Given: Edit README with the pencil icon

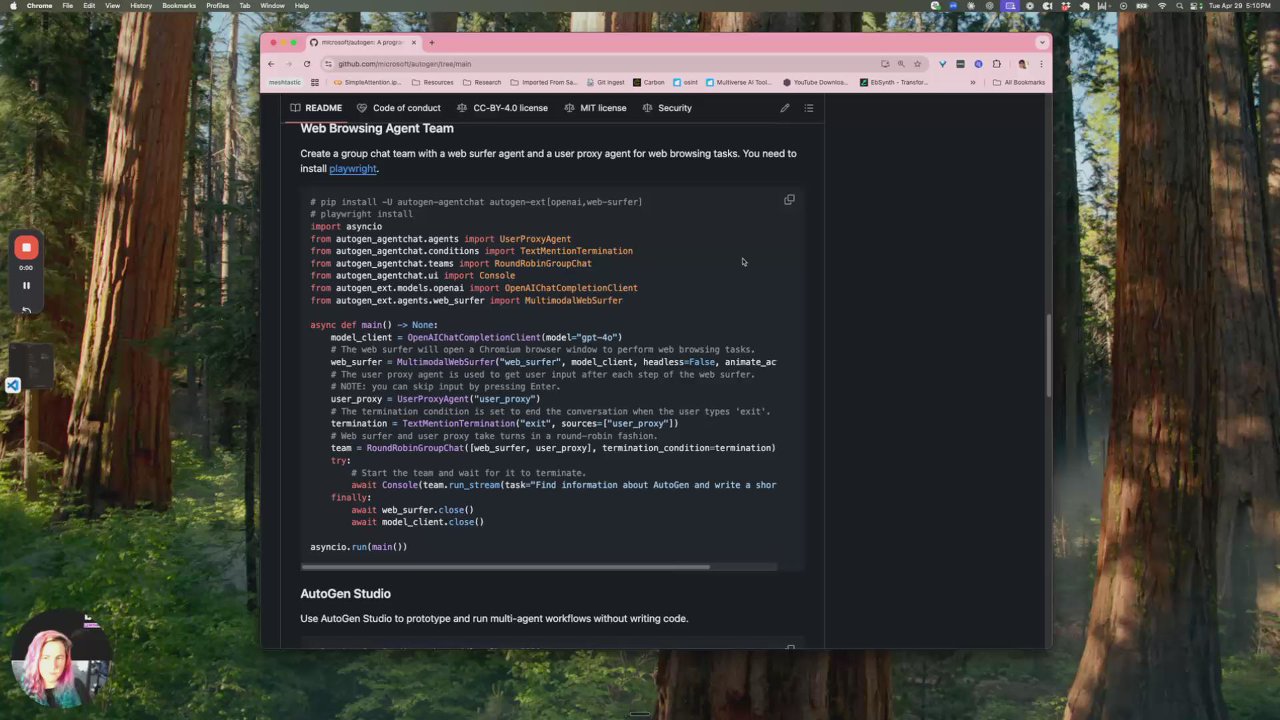Looking at the screenshot, I should coord(784,108).
